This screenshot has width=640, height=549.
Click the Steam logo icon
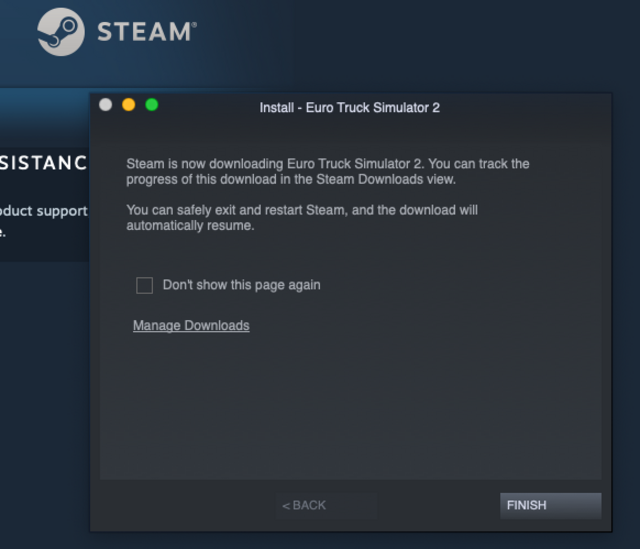tap(61, 32)
